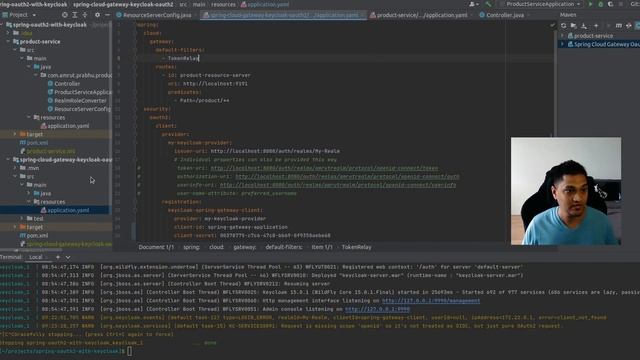The height and width of the screenshot is (360, 640).
Task: Expand the .mvn folder
Action: point(15,168)
